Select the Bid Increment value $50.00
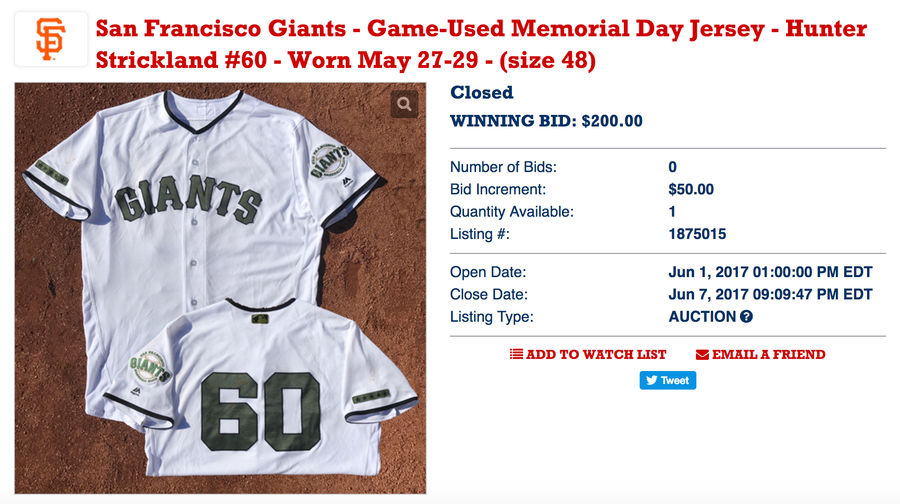Image resolution: width=900 pixels, height=504 pixels. [691, 189]
